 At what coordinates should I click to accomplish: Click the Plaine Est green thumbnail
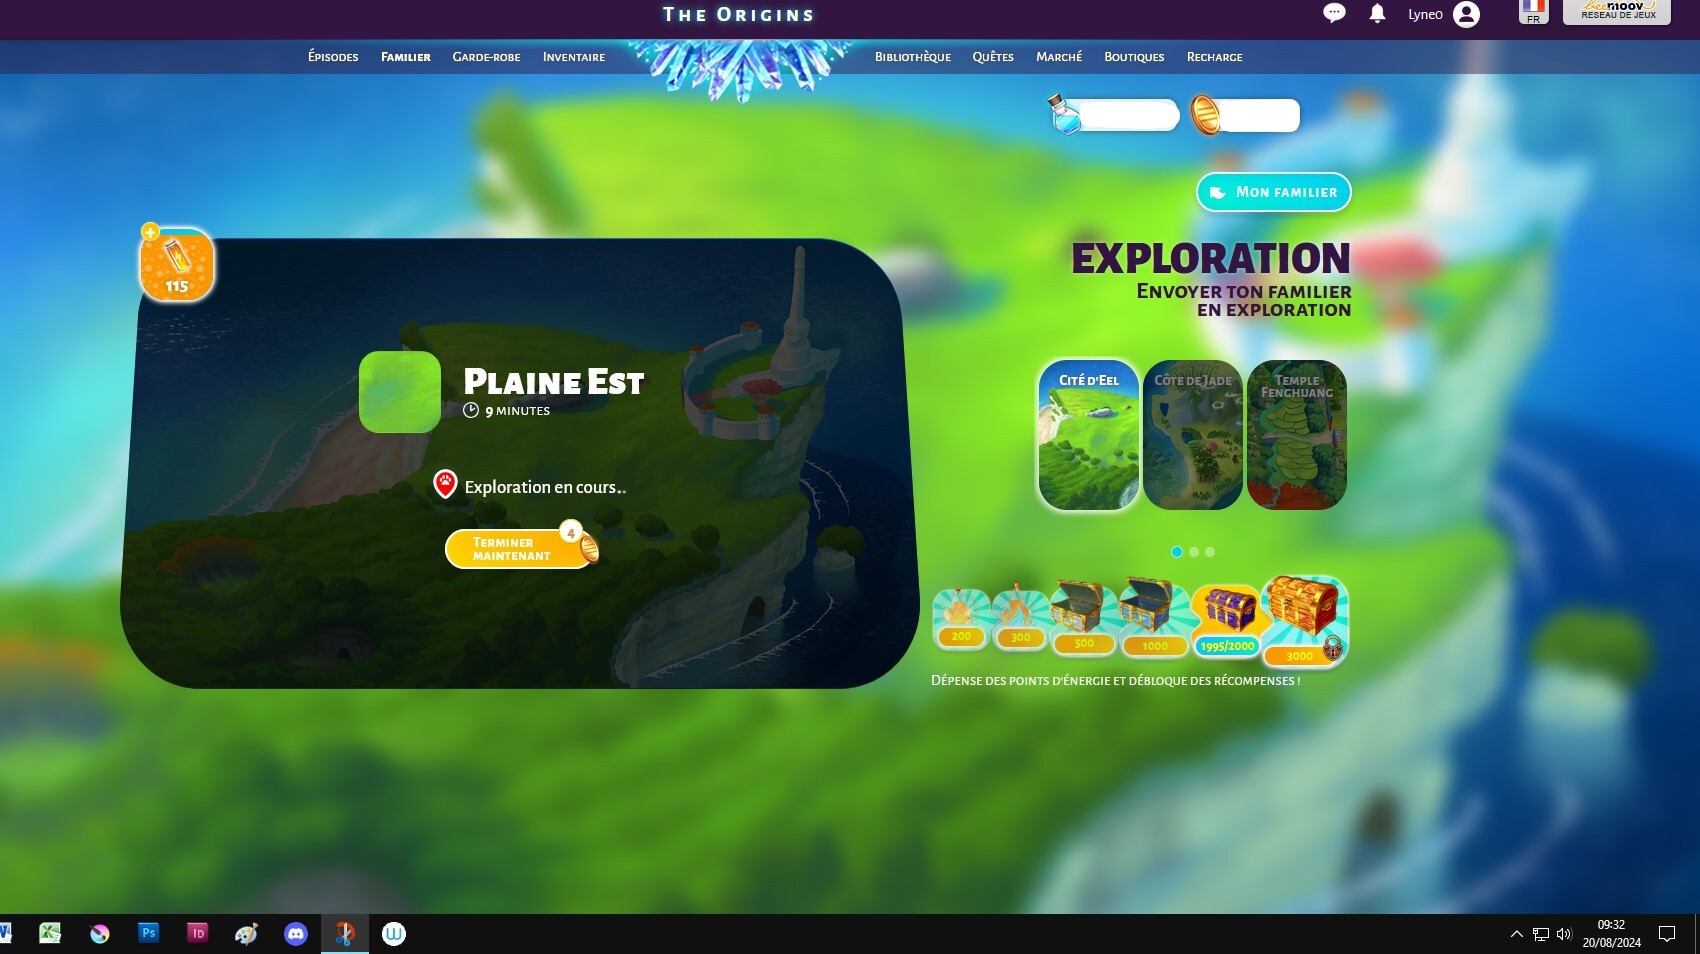click(400, 392)
